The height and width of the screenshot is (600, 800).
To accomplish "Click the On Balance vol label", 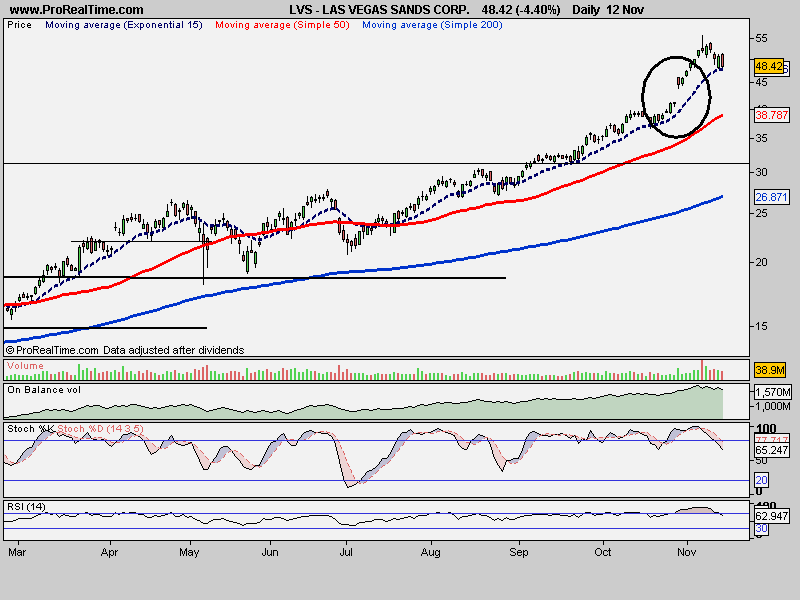I will point(44,390).
